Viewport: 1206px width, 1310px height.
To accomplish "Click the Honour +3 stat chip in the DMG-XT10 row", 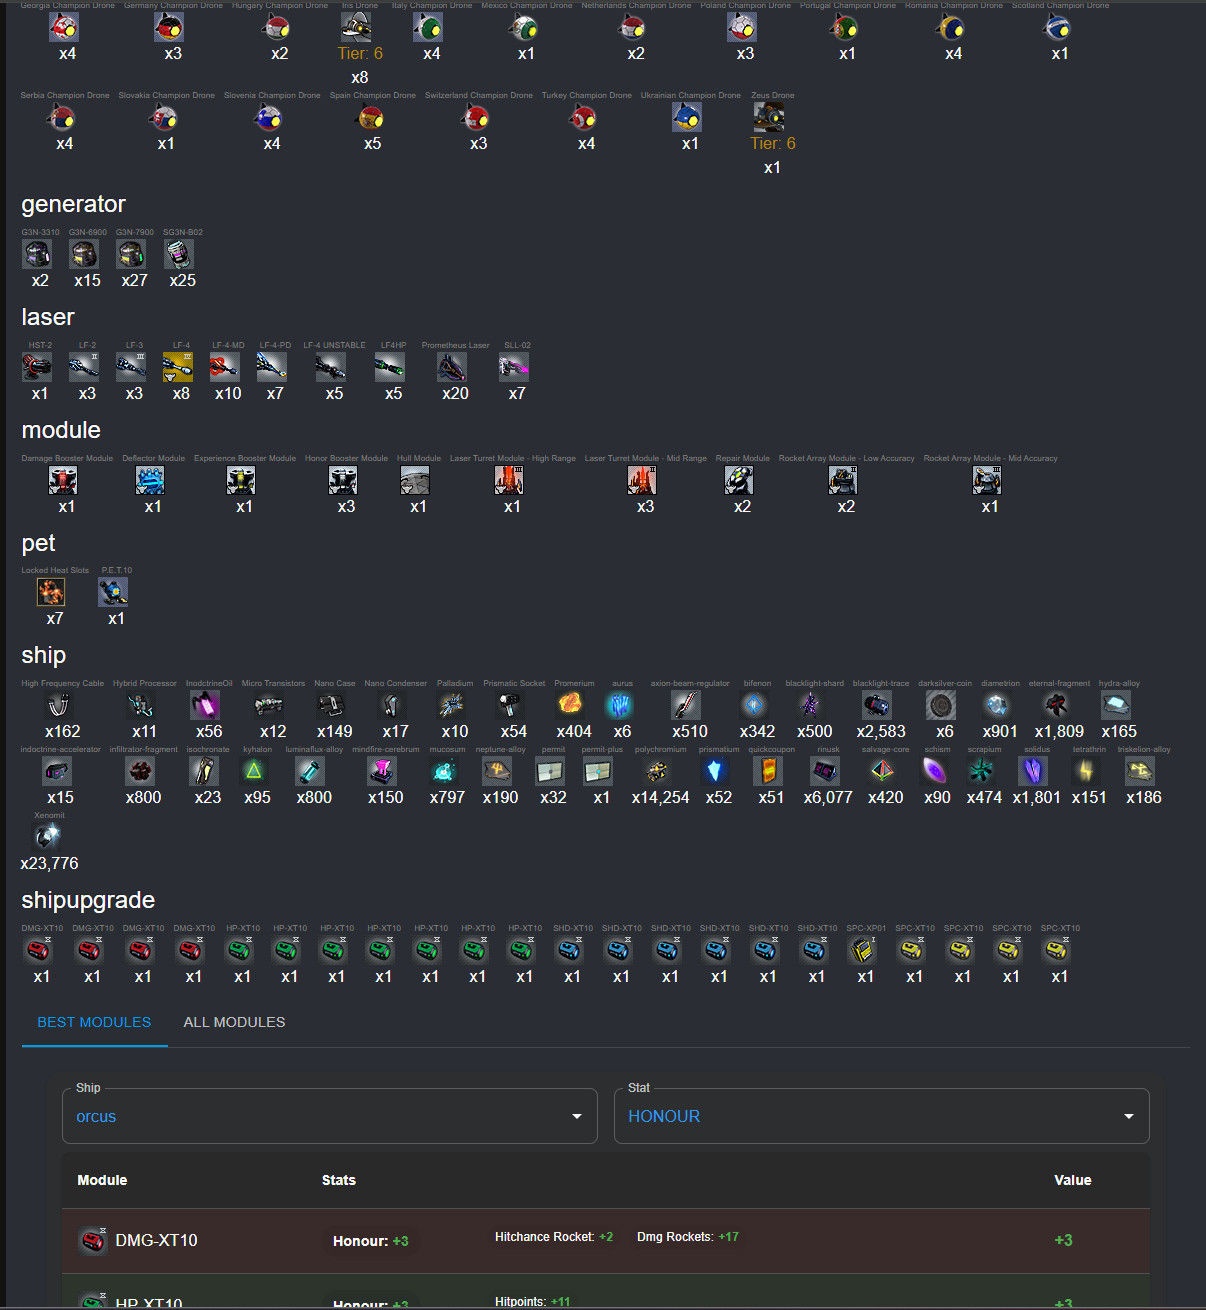I will tap(371, 1241).
